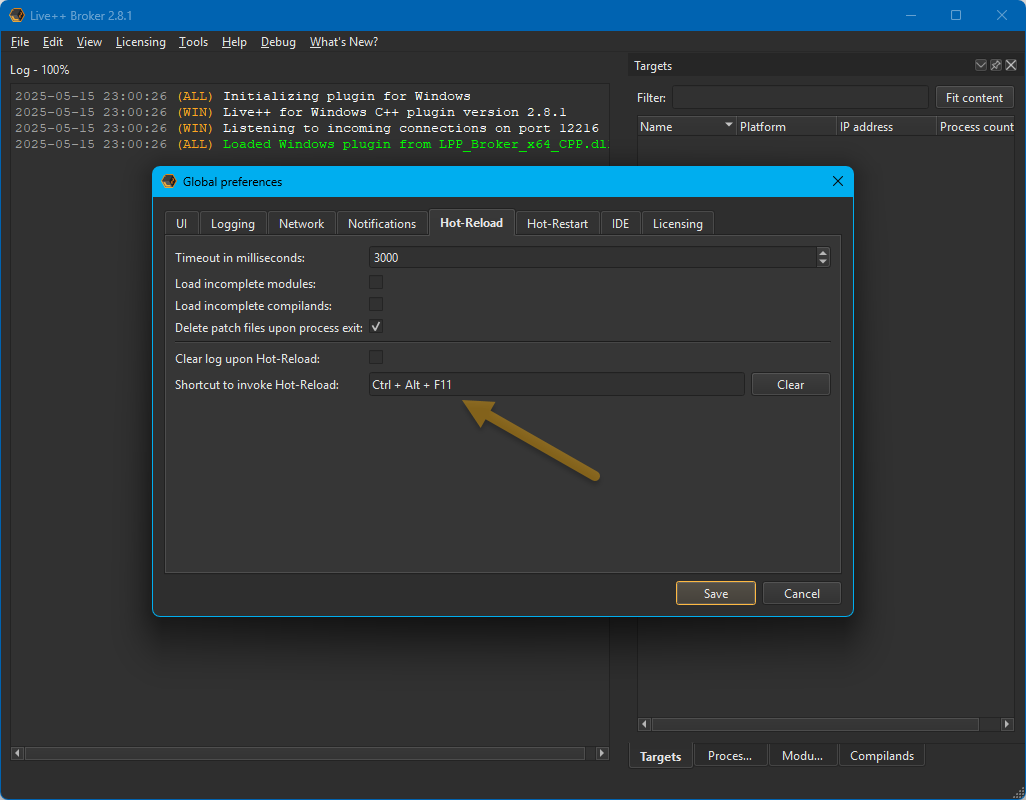This screenshot has height=800, width=1026.
Task: Open the Edit menu
Action: click(52, 42)
